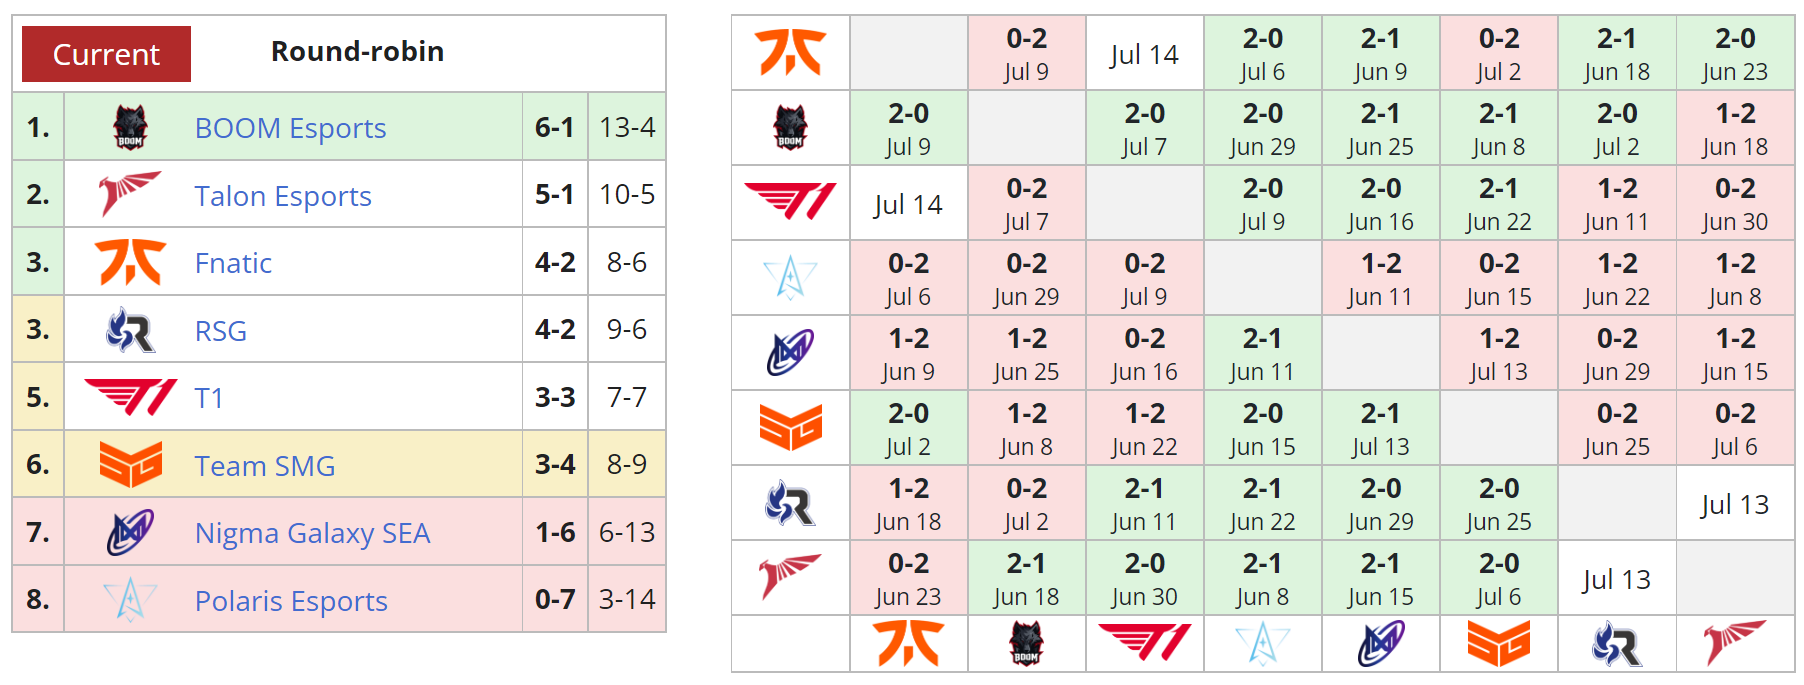Click the Fnatic logo in standings table
1804x685 pixels.
click(x=130, y=262)
